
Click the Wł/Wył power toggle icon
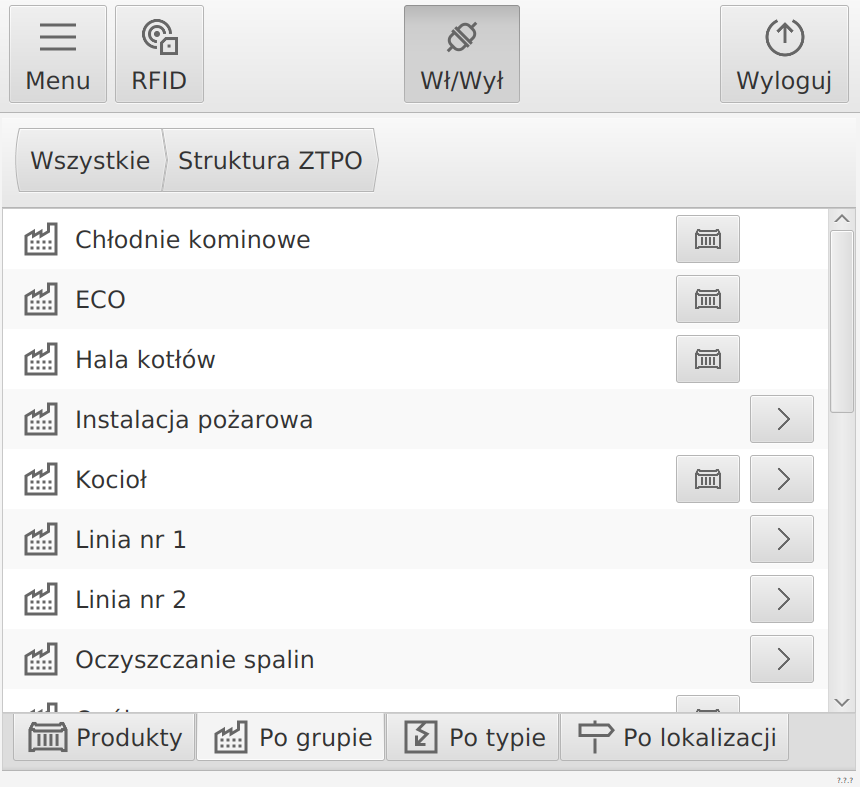(x=461, y=38)
